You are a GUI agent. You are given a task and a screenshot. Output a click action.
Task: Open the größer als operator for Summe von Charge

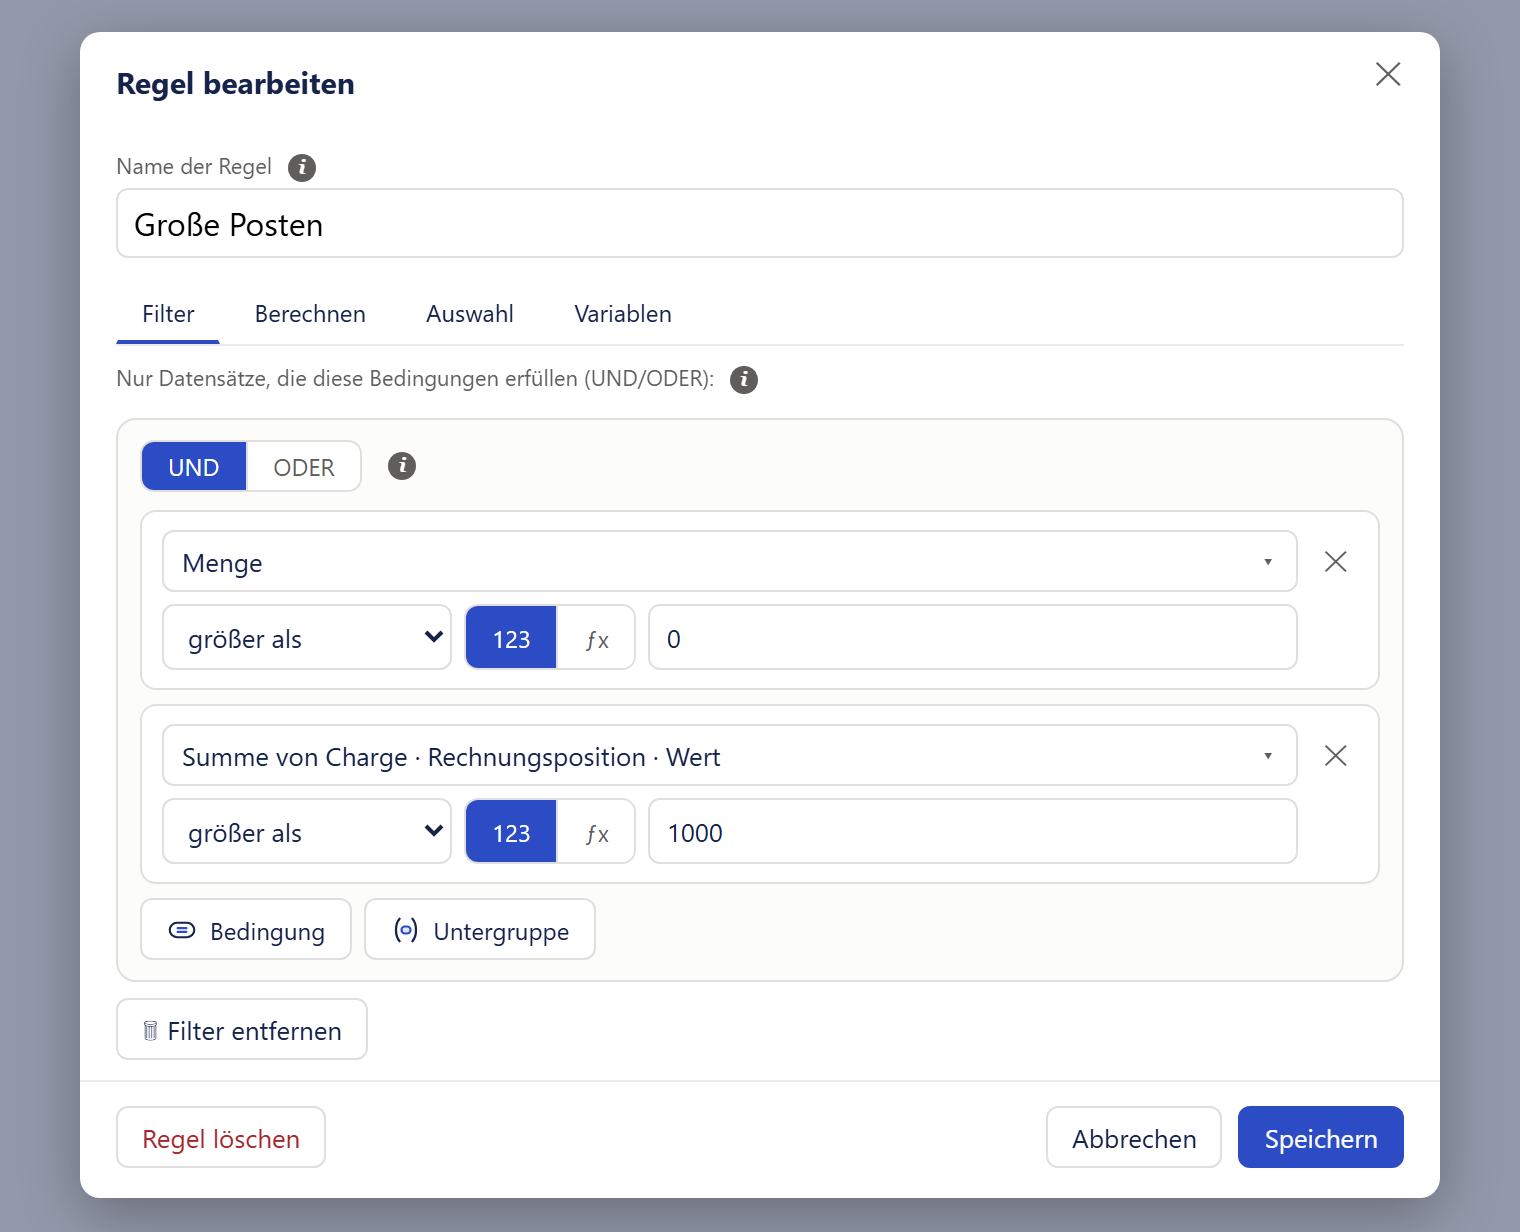pos(307,832)
